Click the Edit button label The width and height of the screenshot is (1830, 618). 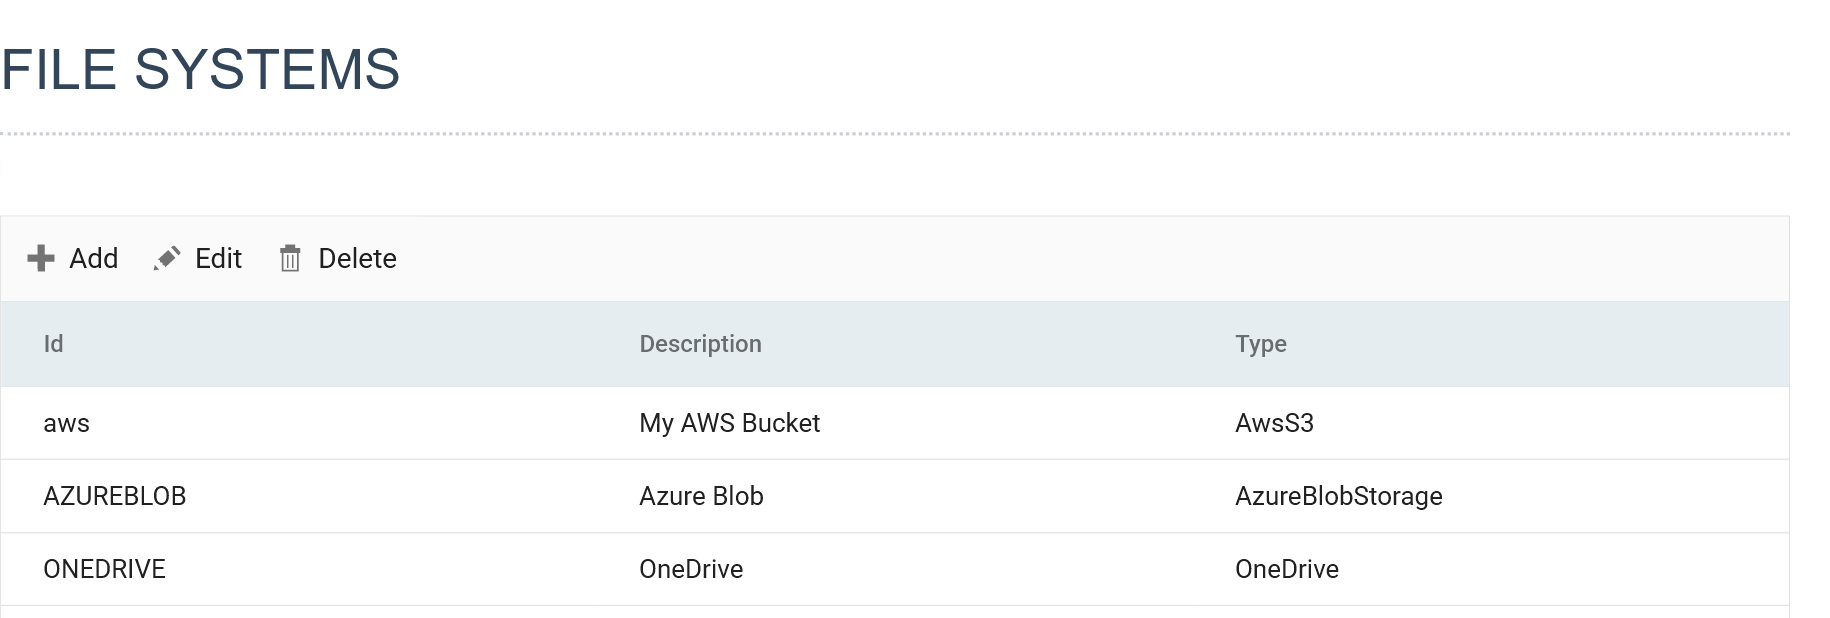218,258
